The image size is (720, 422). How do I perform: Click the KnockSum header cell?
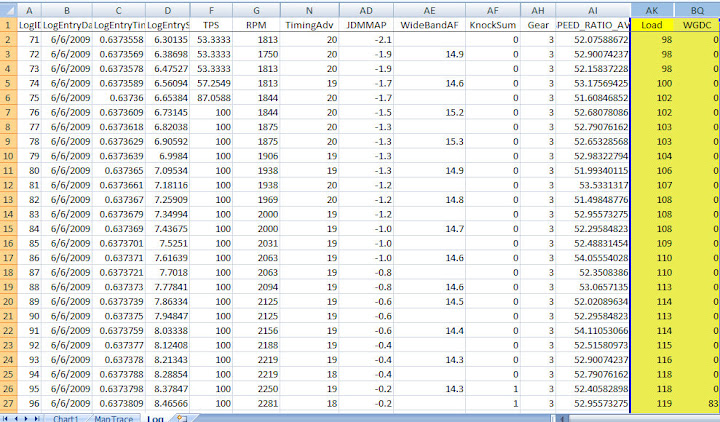(493, 25)
